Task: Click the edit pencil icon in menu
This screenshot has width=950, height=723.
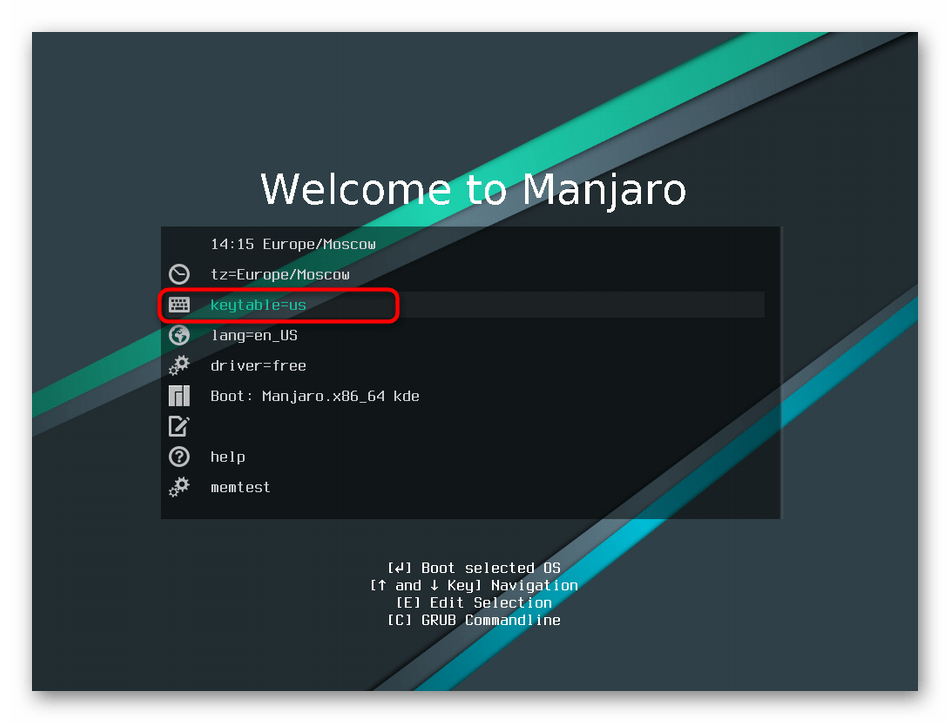Action: click(x=179, y=426)
